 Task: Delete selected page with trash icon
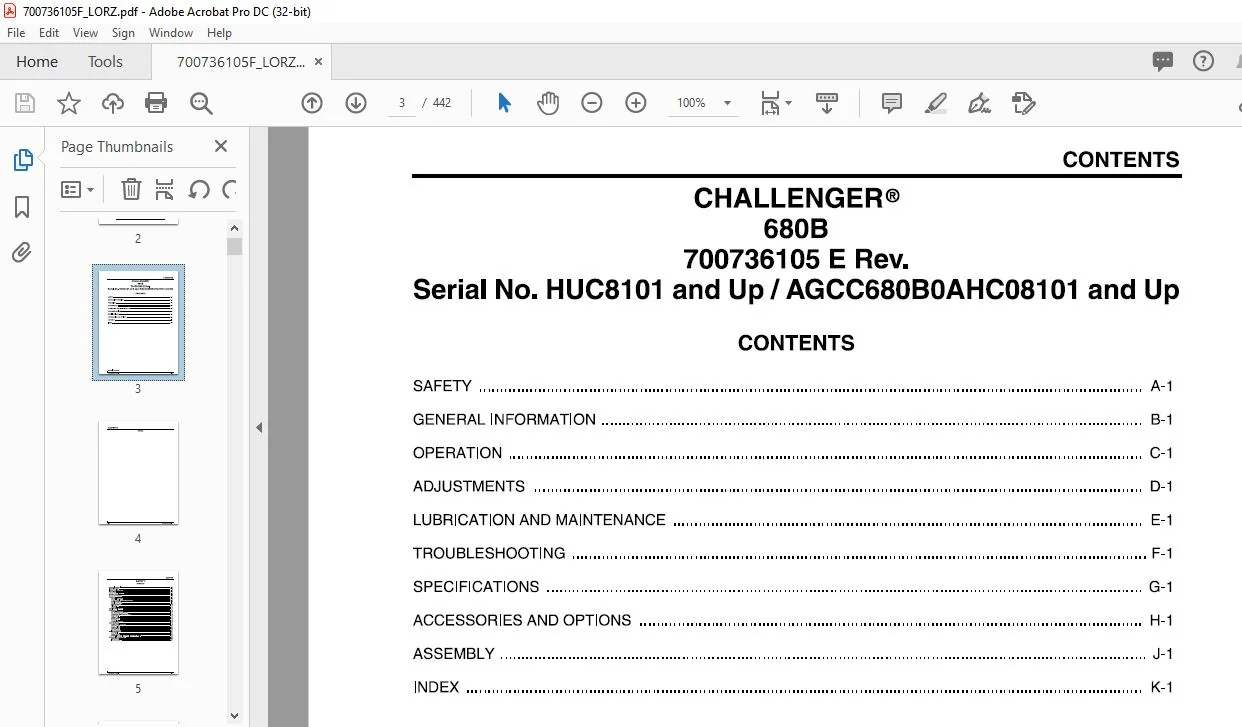point(131,189)
